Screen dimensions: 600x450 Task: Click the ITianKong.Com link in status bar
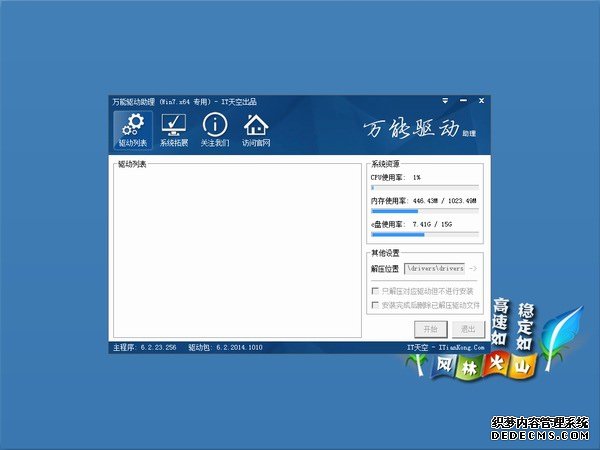[x=461, y=347]
